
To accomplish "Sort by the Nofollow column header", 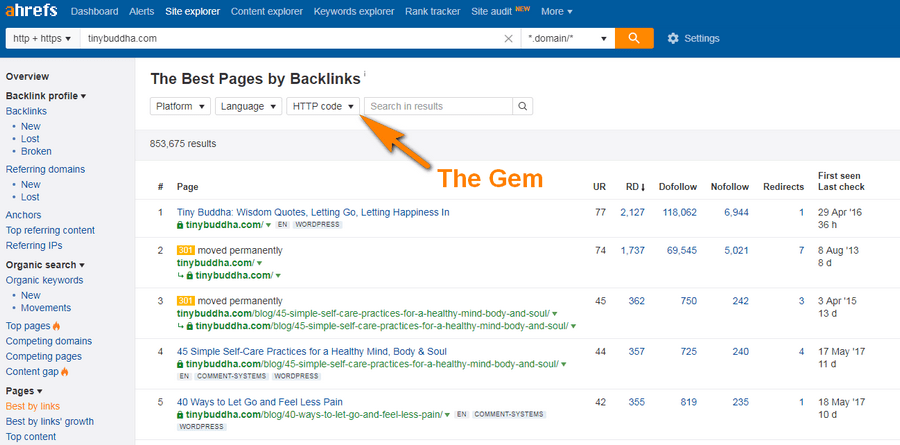I will (x=730, y=187).
